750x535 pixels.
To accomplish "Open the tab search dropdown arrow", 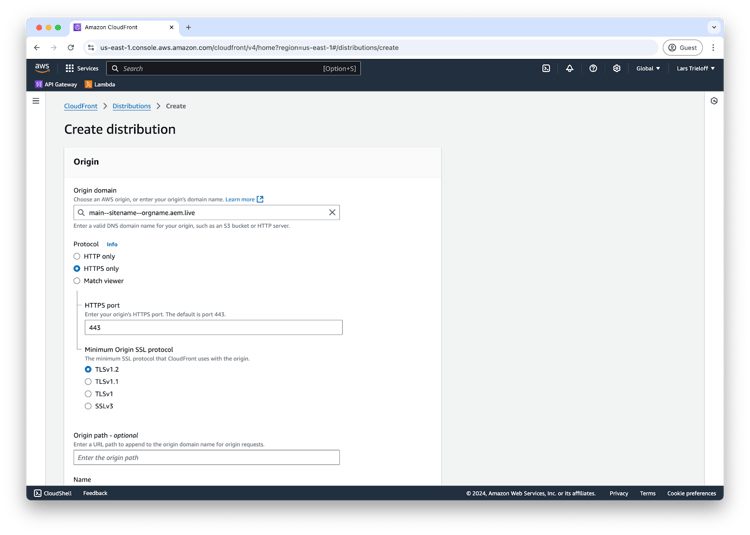I will (714, 27).
